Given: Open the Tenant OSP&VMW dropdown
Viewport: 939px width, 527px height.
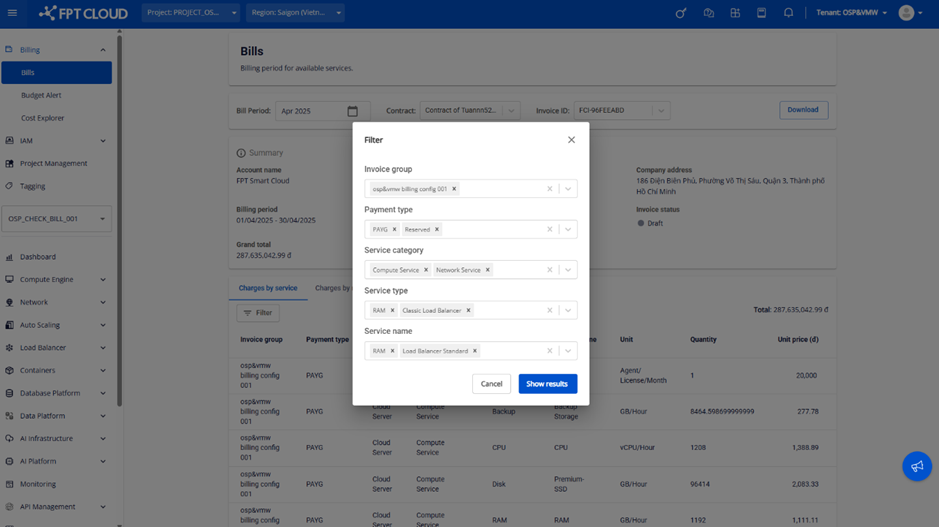Looking at the screenshot, I should coord(851,13).
